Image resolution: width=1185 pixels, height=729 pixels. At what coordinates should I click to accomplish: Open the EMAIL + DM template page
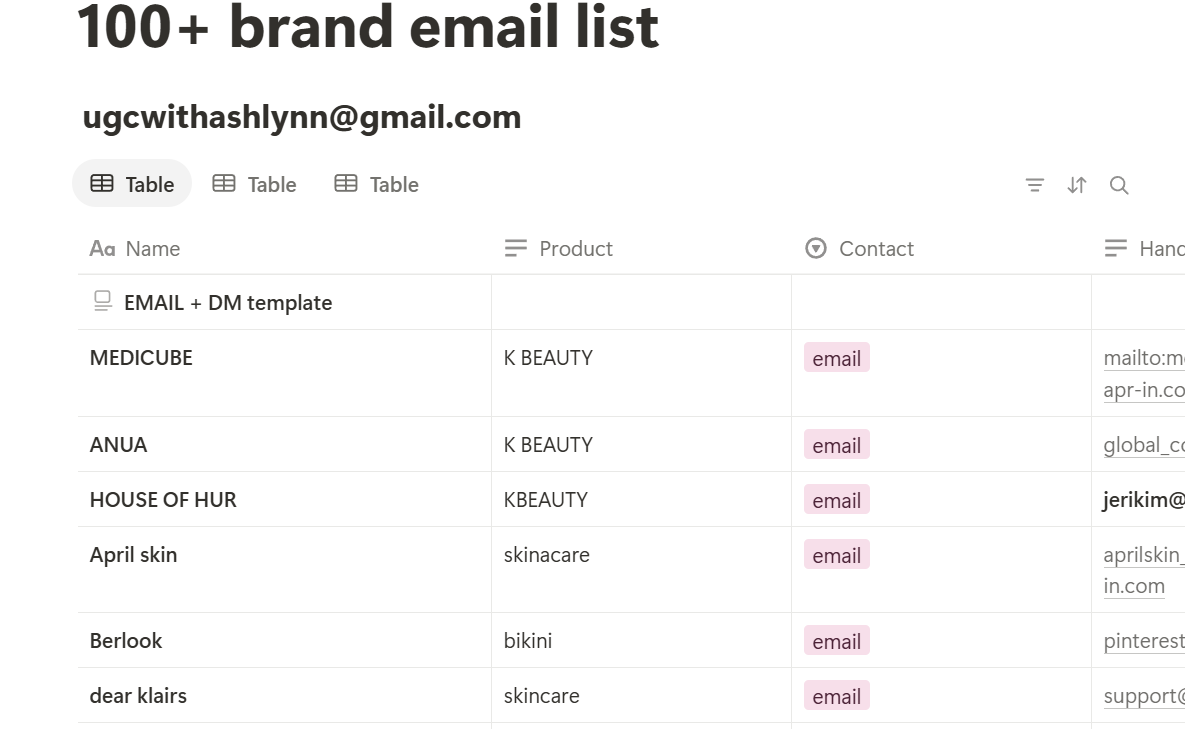pyautogui.click(x=228, y=302)
